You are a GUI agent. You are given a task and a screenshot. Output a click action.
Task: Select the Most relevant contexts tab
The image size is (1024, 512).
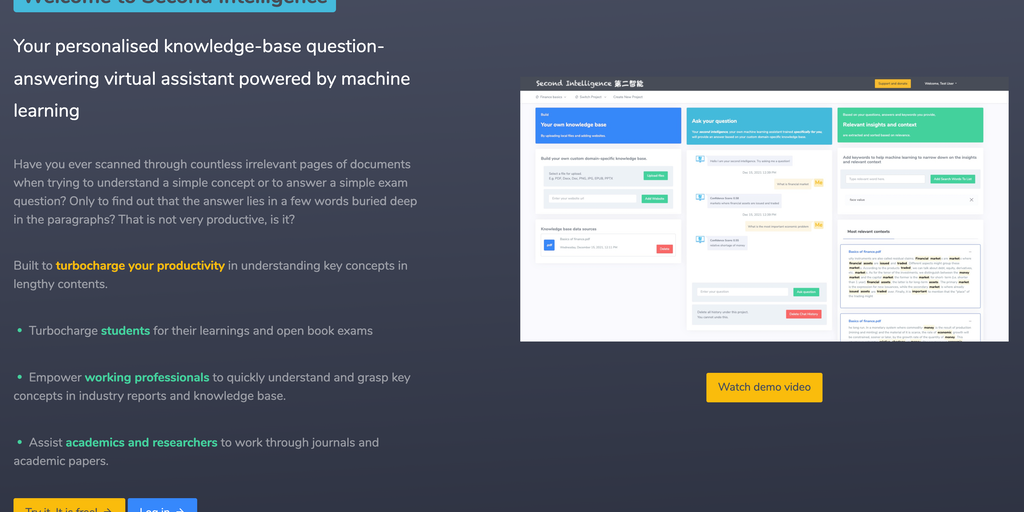click(x=868, y=231)
